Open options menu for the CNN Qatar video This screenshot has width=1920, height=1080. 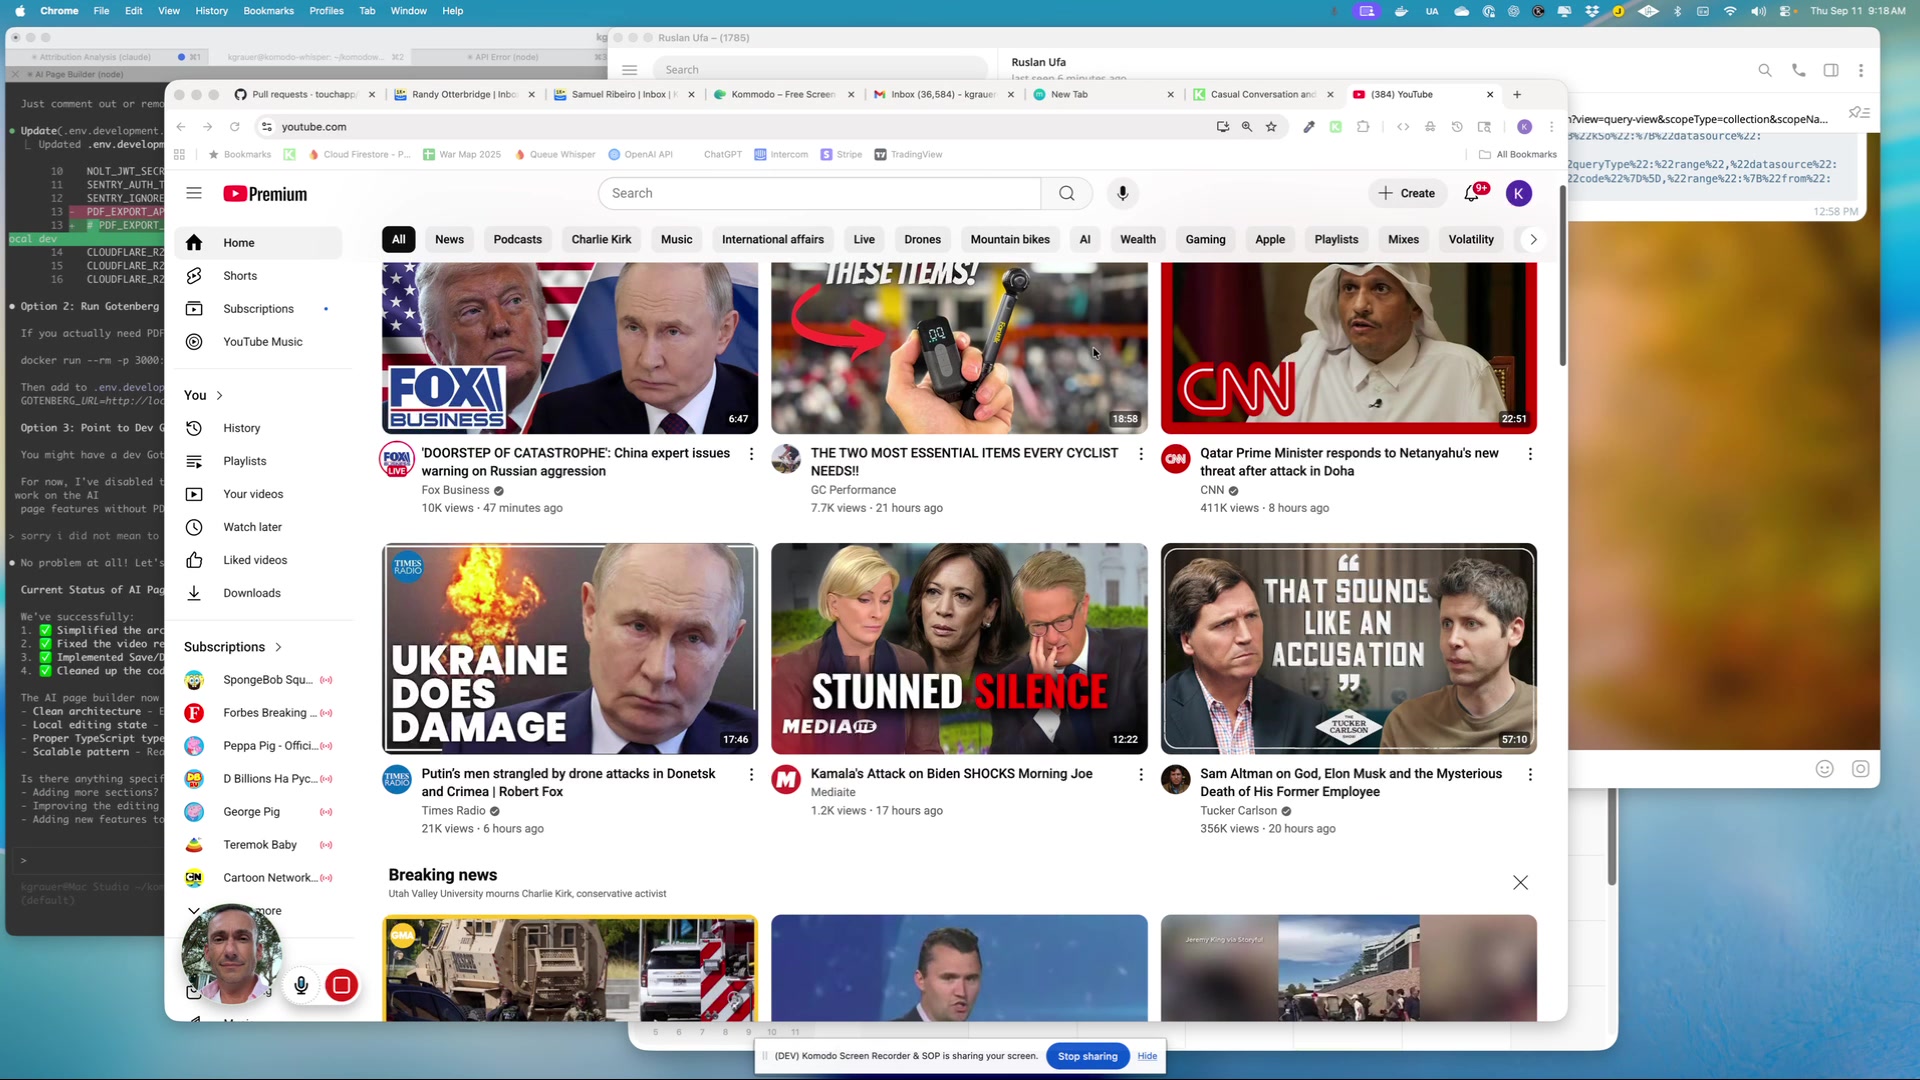point(1530,454)
